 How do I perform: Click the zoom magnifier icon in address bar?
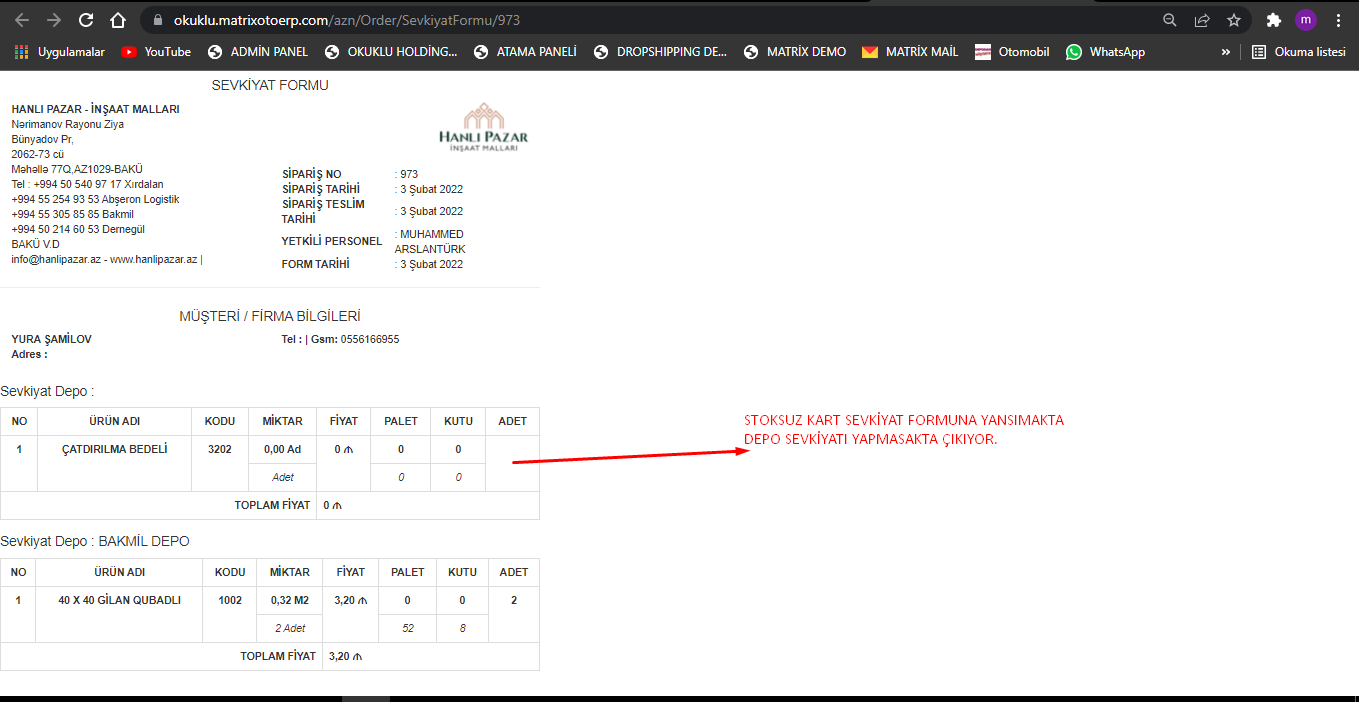[x=1170, y=20]
